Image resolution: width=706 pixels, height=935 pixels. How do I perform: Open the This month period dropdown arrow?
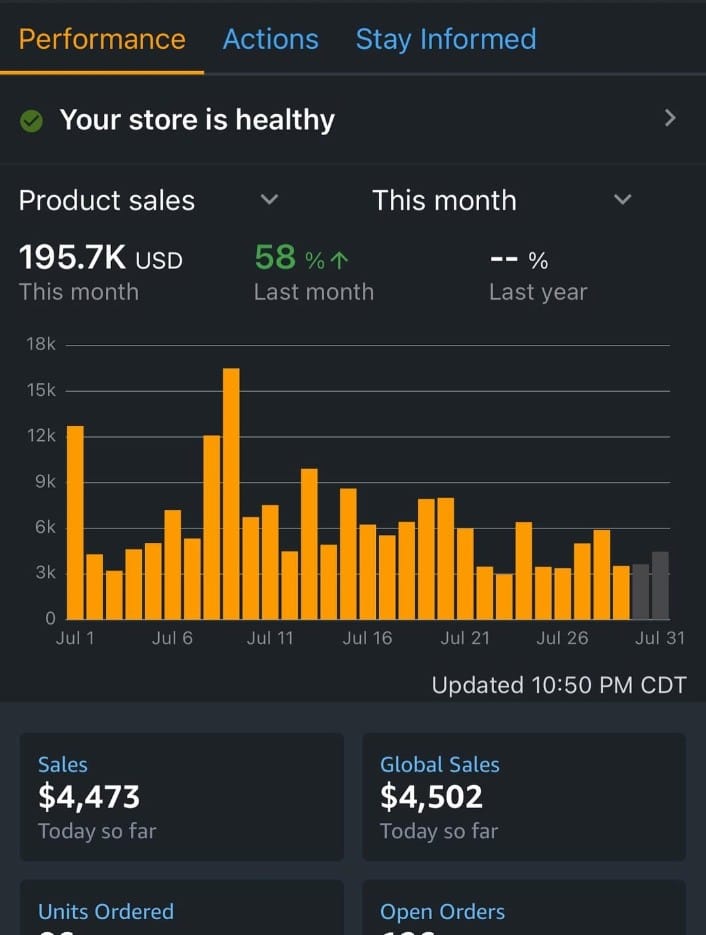click(622, 200)
